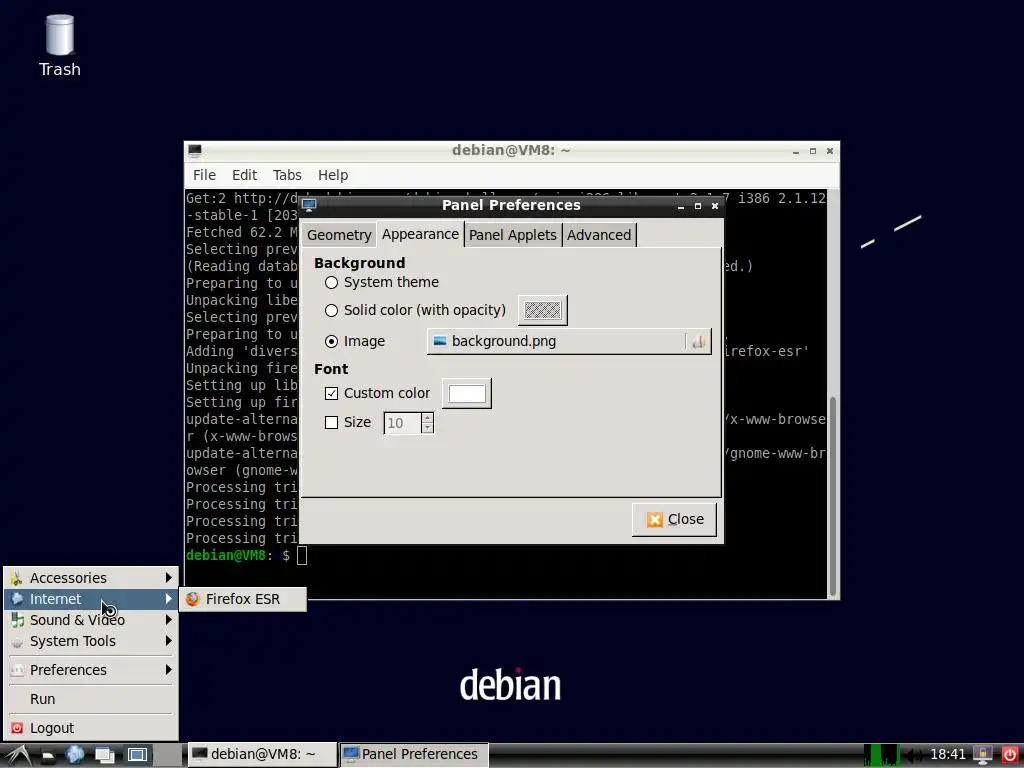Launch the file manager from the panel
1024x768 pixels.
tap(48, 756)
